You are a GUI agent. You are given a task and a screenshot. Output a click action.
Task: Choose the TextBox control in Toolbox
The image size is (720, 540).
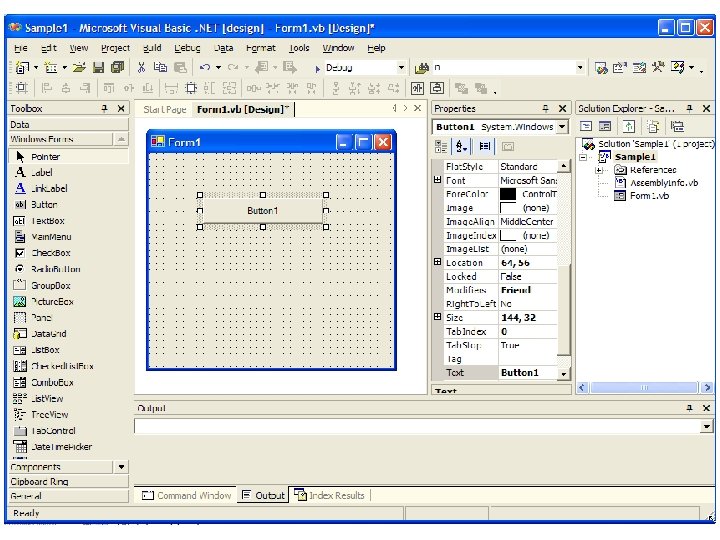[x=68, y=221]
